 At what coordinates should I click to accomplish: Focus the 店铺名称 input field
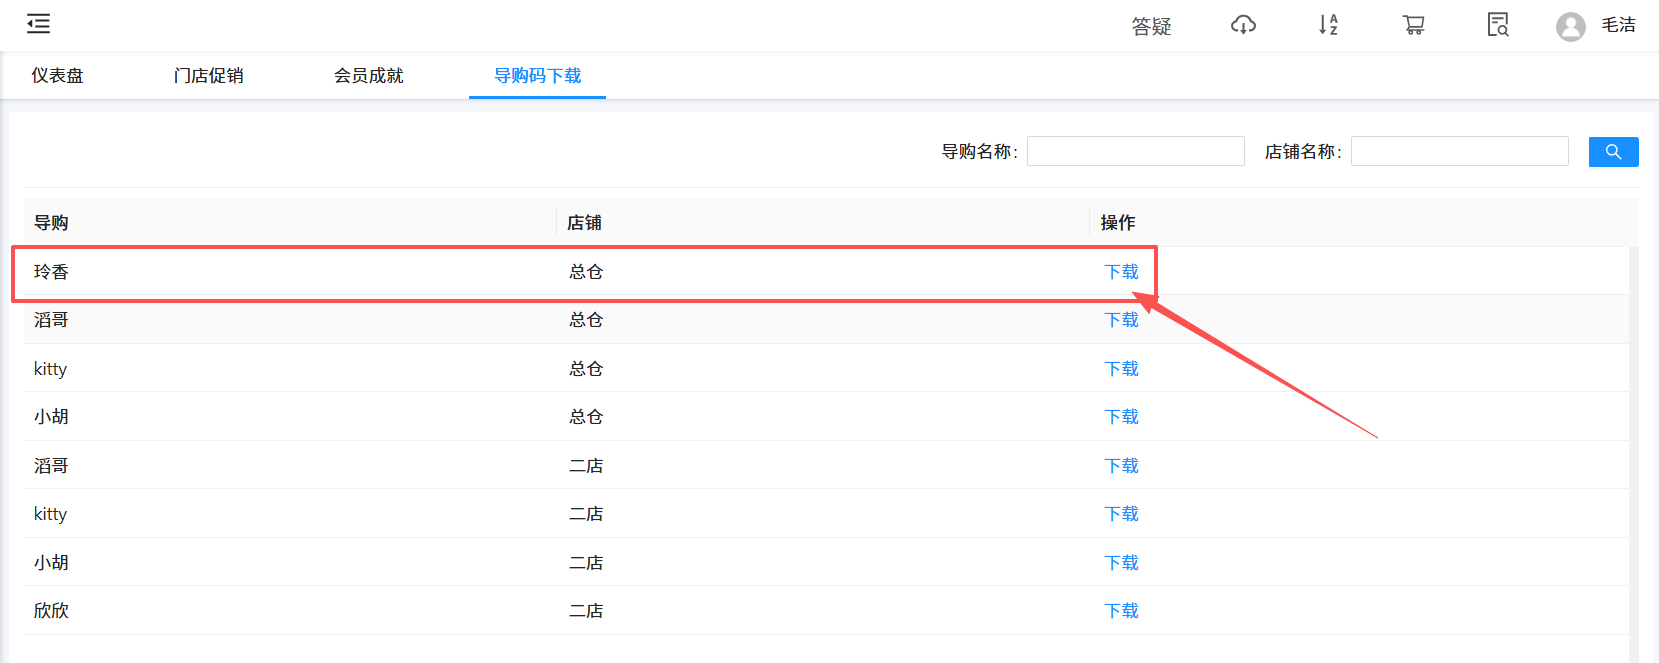coord(1459,151)
